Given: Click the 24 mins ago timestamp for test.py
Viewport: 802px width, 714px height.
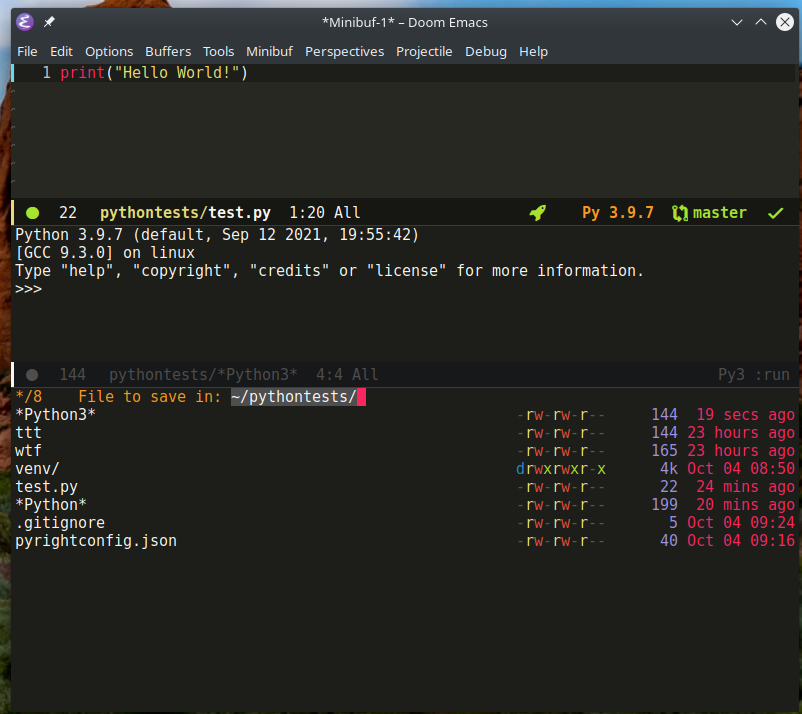Looking at the screenshot, I should tap(745, 487).
